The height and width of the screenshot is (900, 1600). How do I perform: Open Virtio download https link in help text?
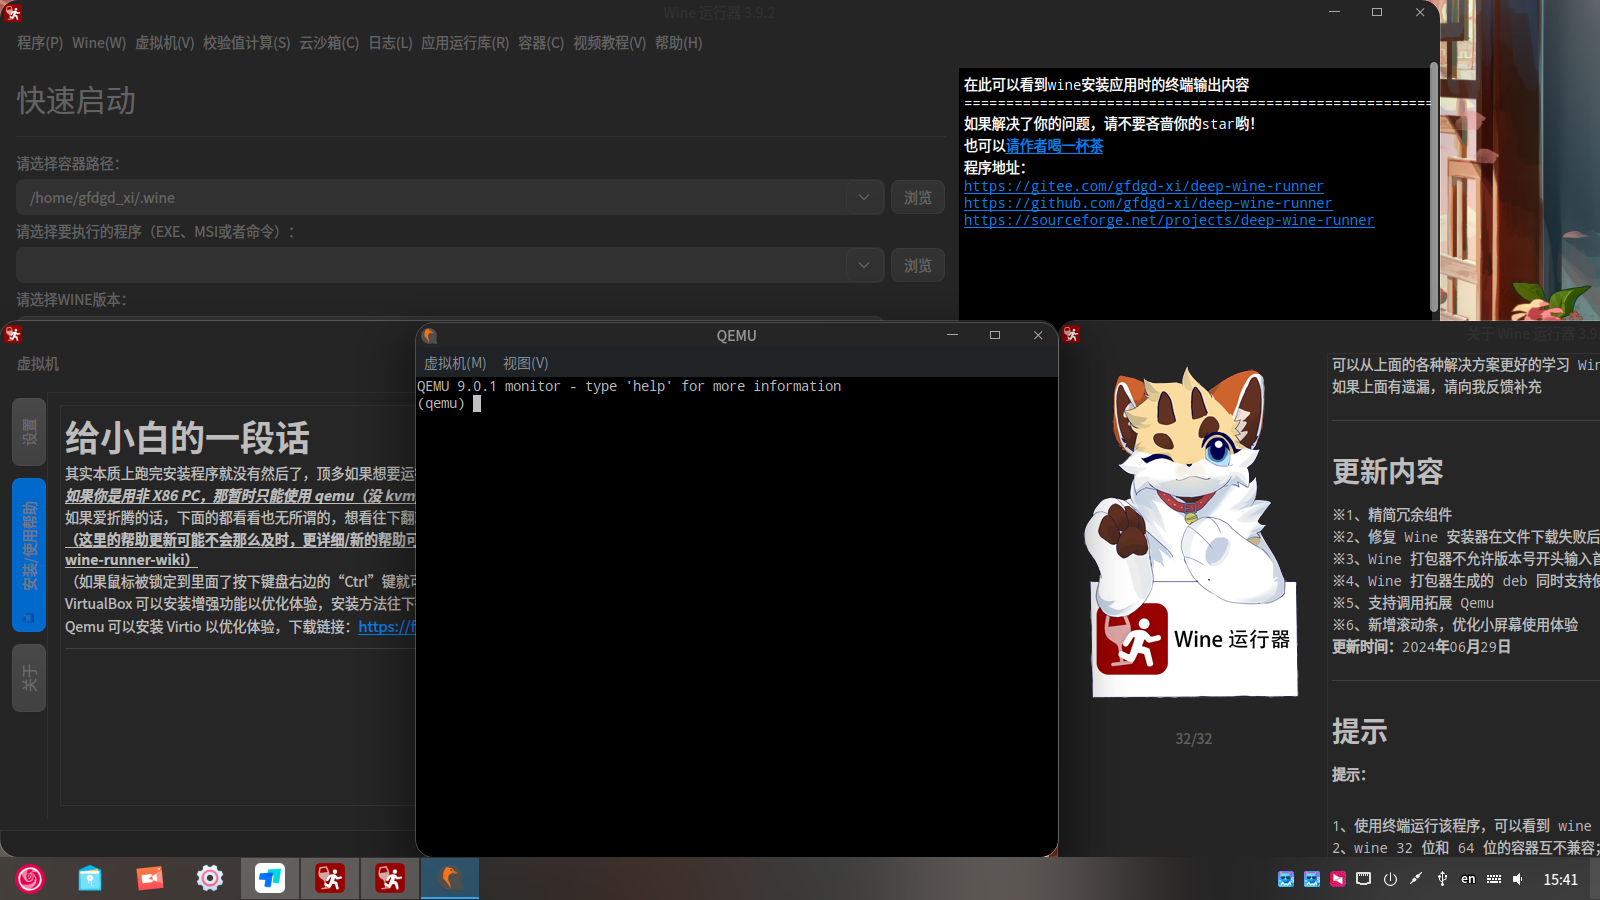386,627
